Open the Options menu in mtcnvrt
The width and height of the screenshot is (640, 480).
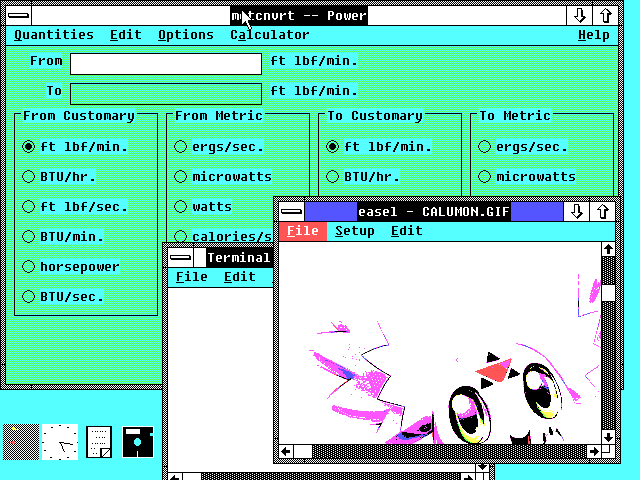click(186, 35)
